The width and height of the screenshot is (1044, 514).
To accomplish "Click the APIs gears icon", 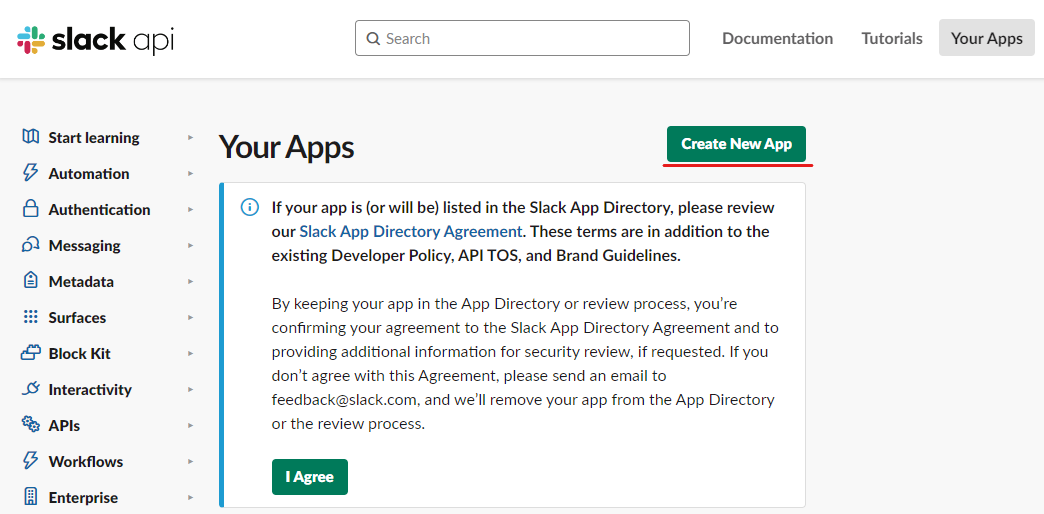I will [x=31, y=425].
